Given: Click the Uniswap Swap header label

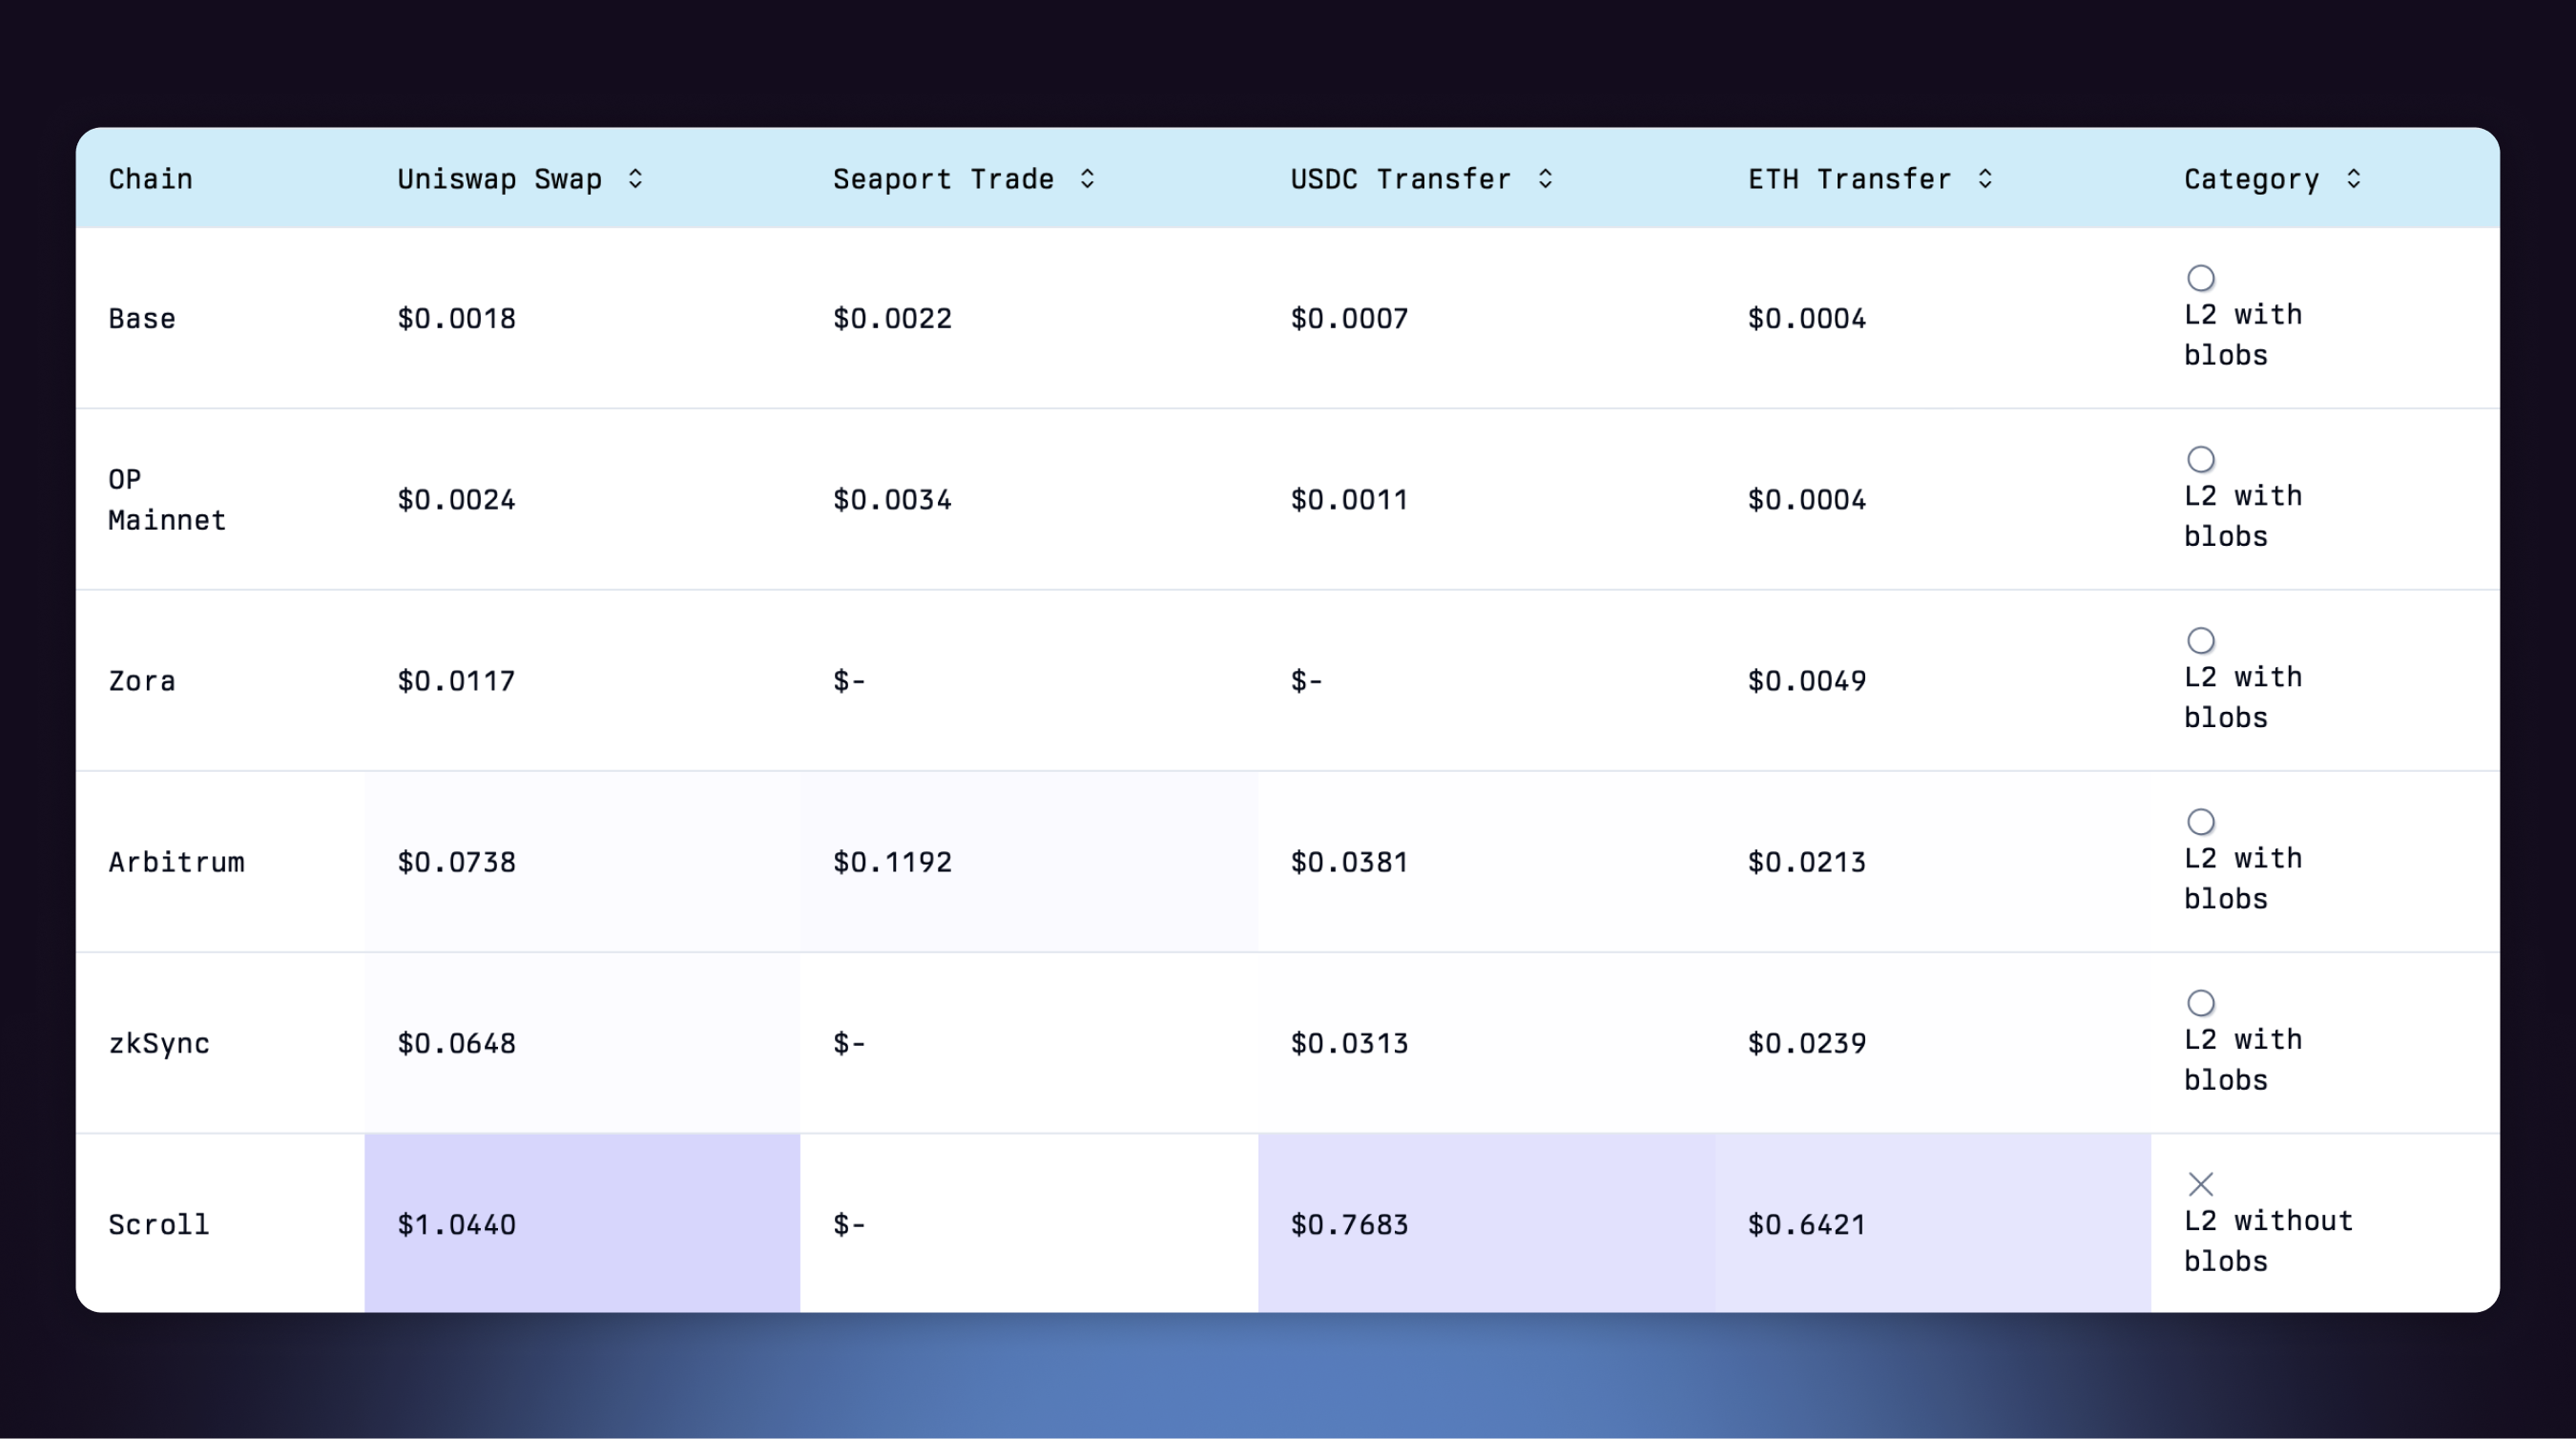Looking at the screenshot, I should [499, 179].
